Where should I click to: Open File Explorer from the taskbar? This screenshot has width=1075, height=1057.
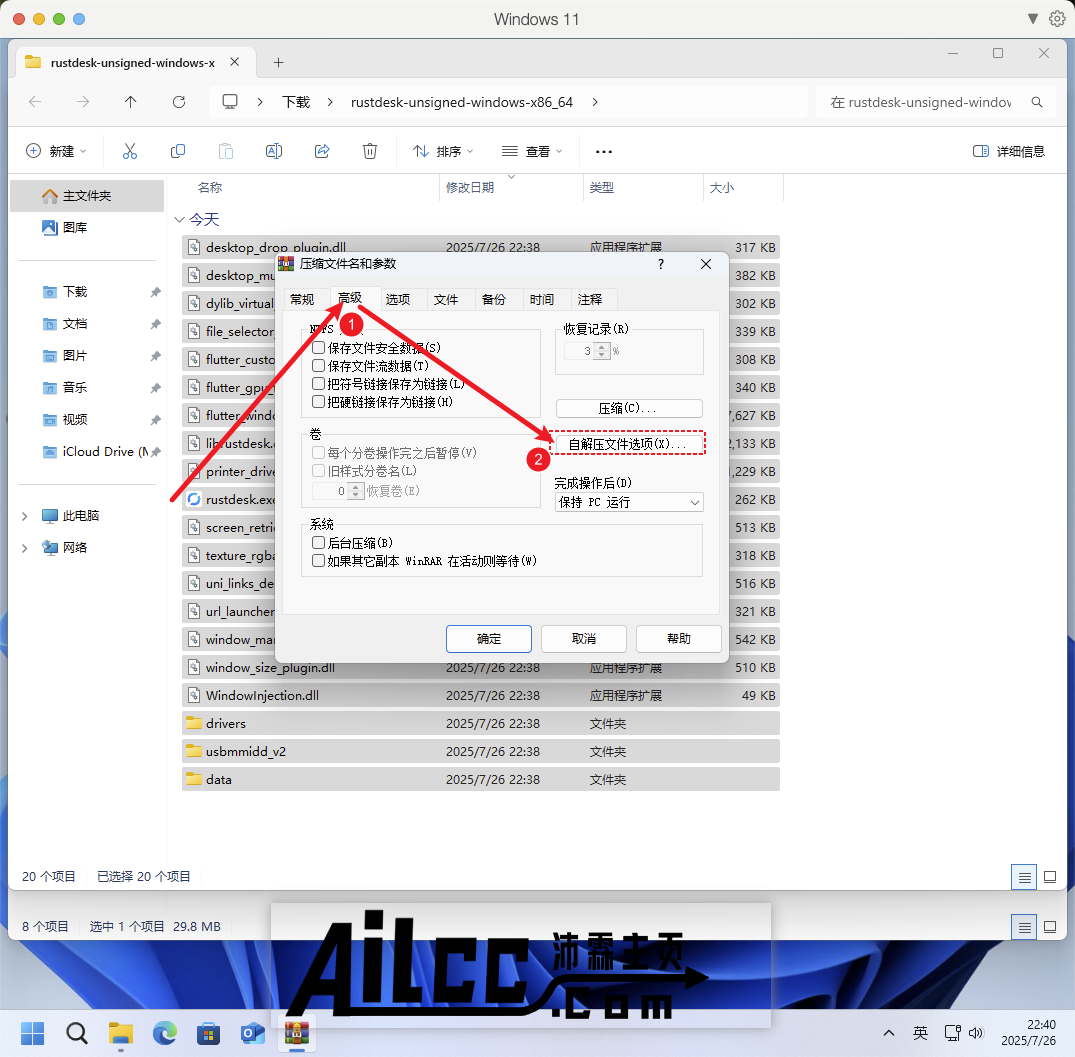pos(121,1033)
